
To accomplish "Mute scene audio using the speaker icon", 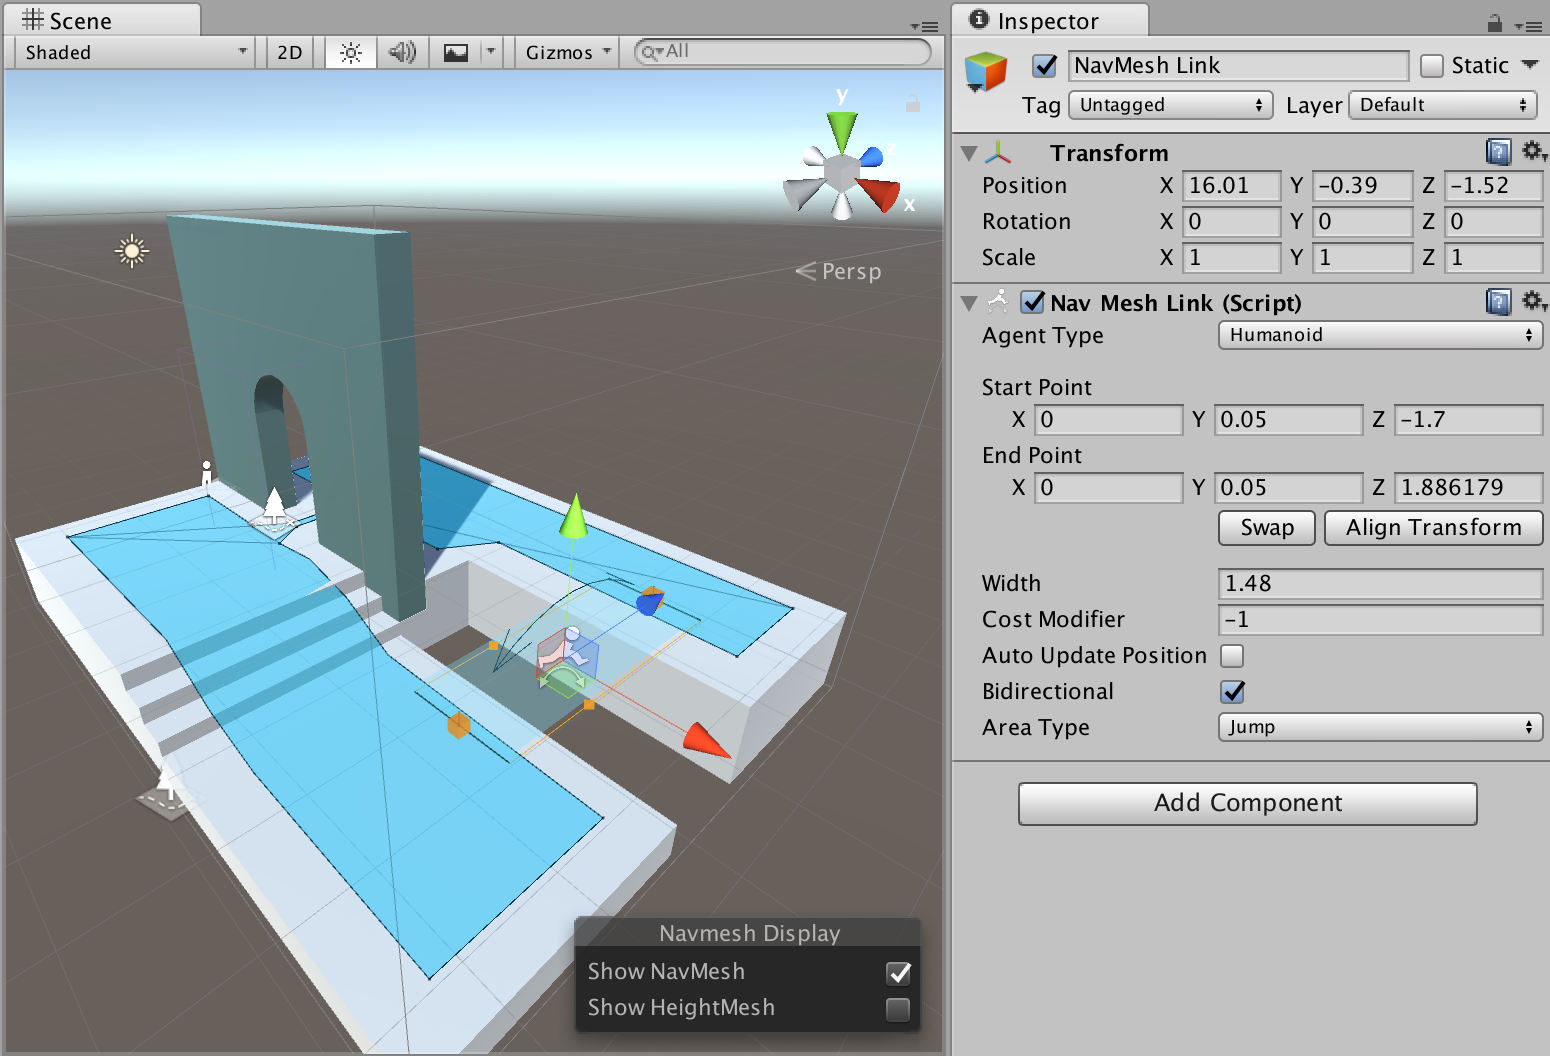I will [x=403, y=52].
